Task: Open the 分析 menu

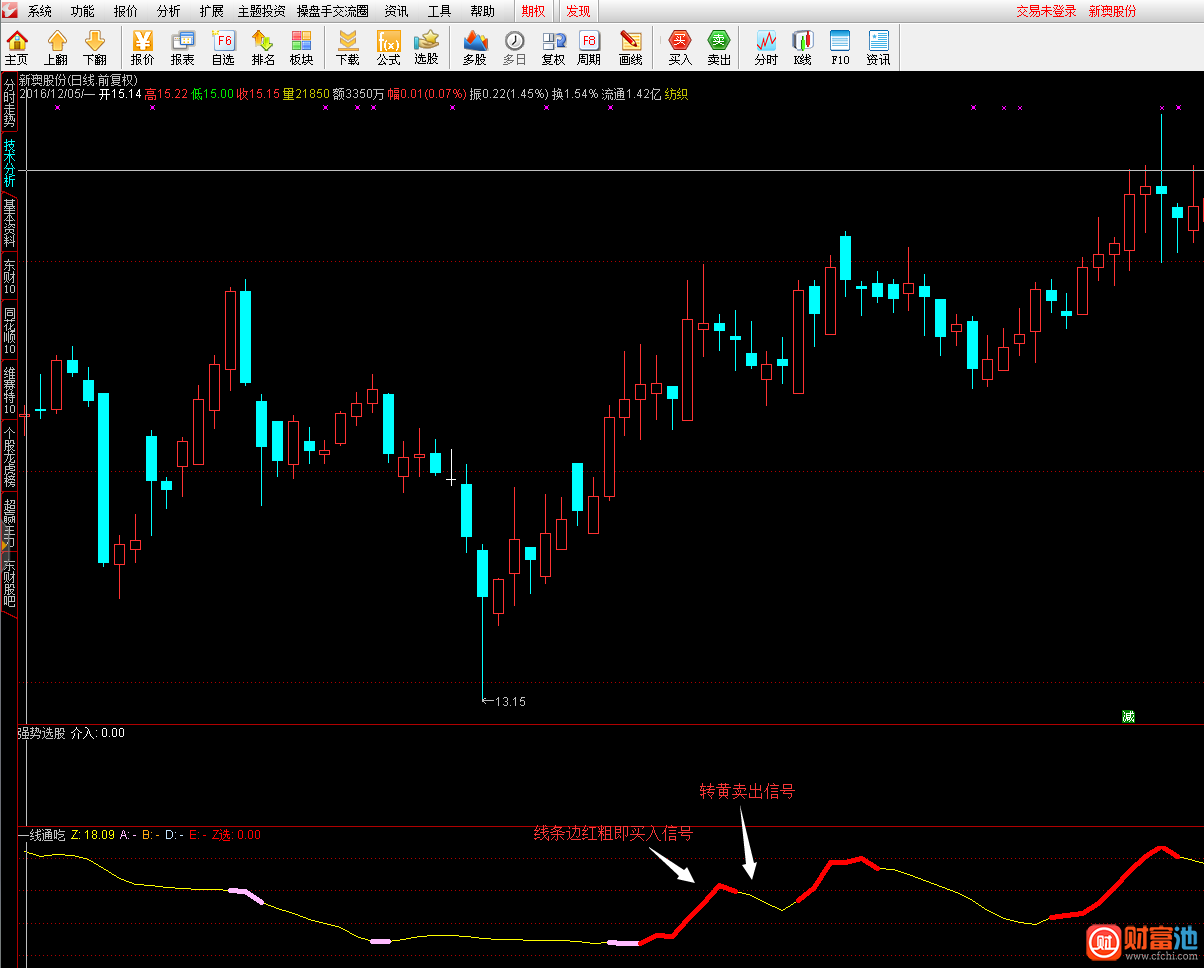Action: pos(169,11)
